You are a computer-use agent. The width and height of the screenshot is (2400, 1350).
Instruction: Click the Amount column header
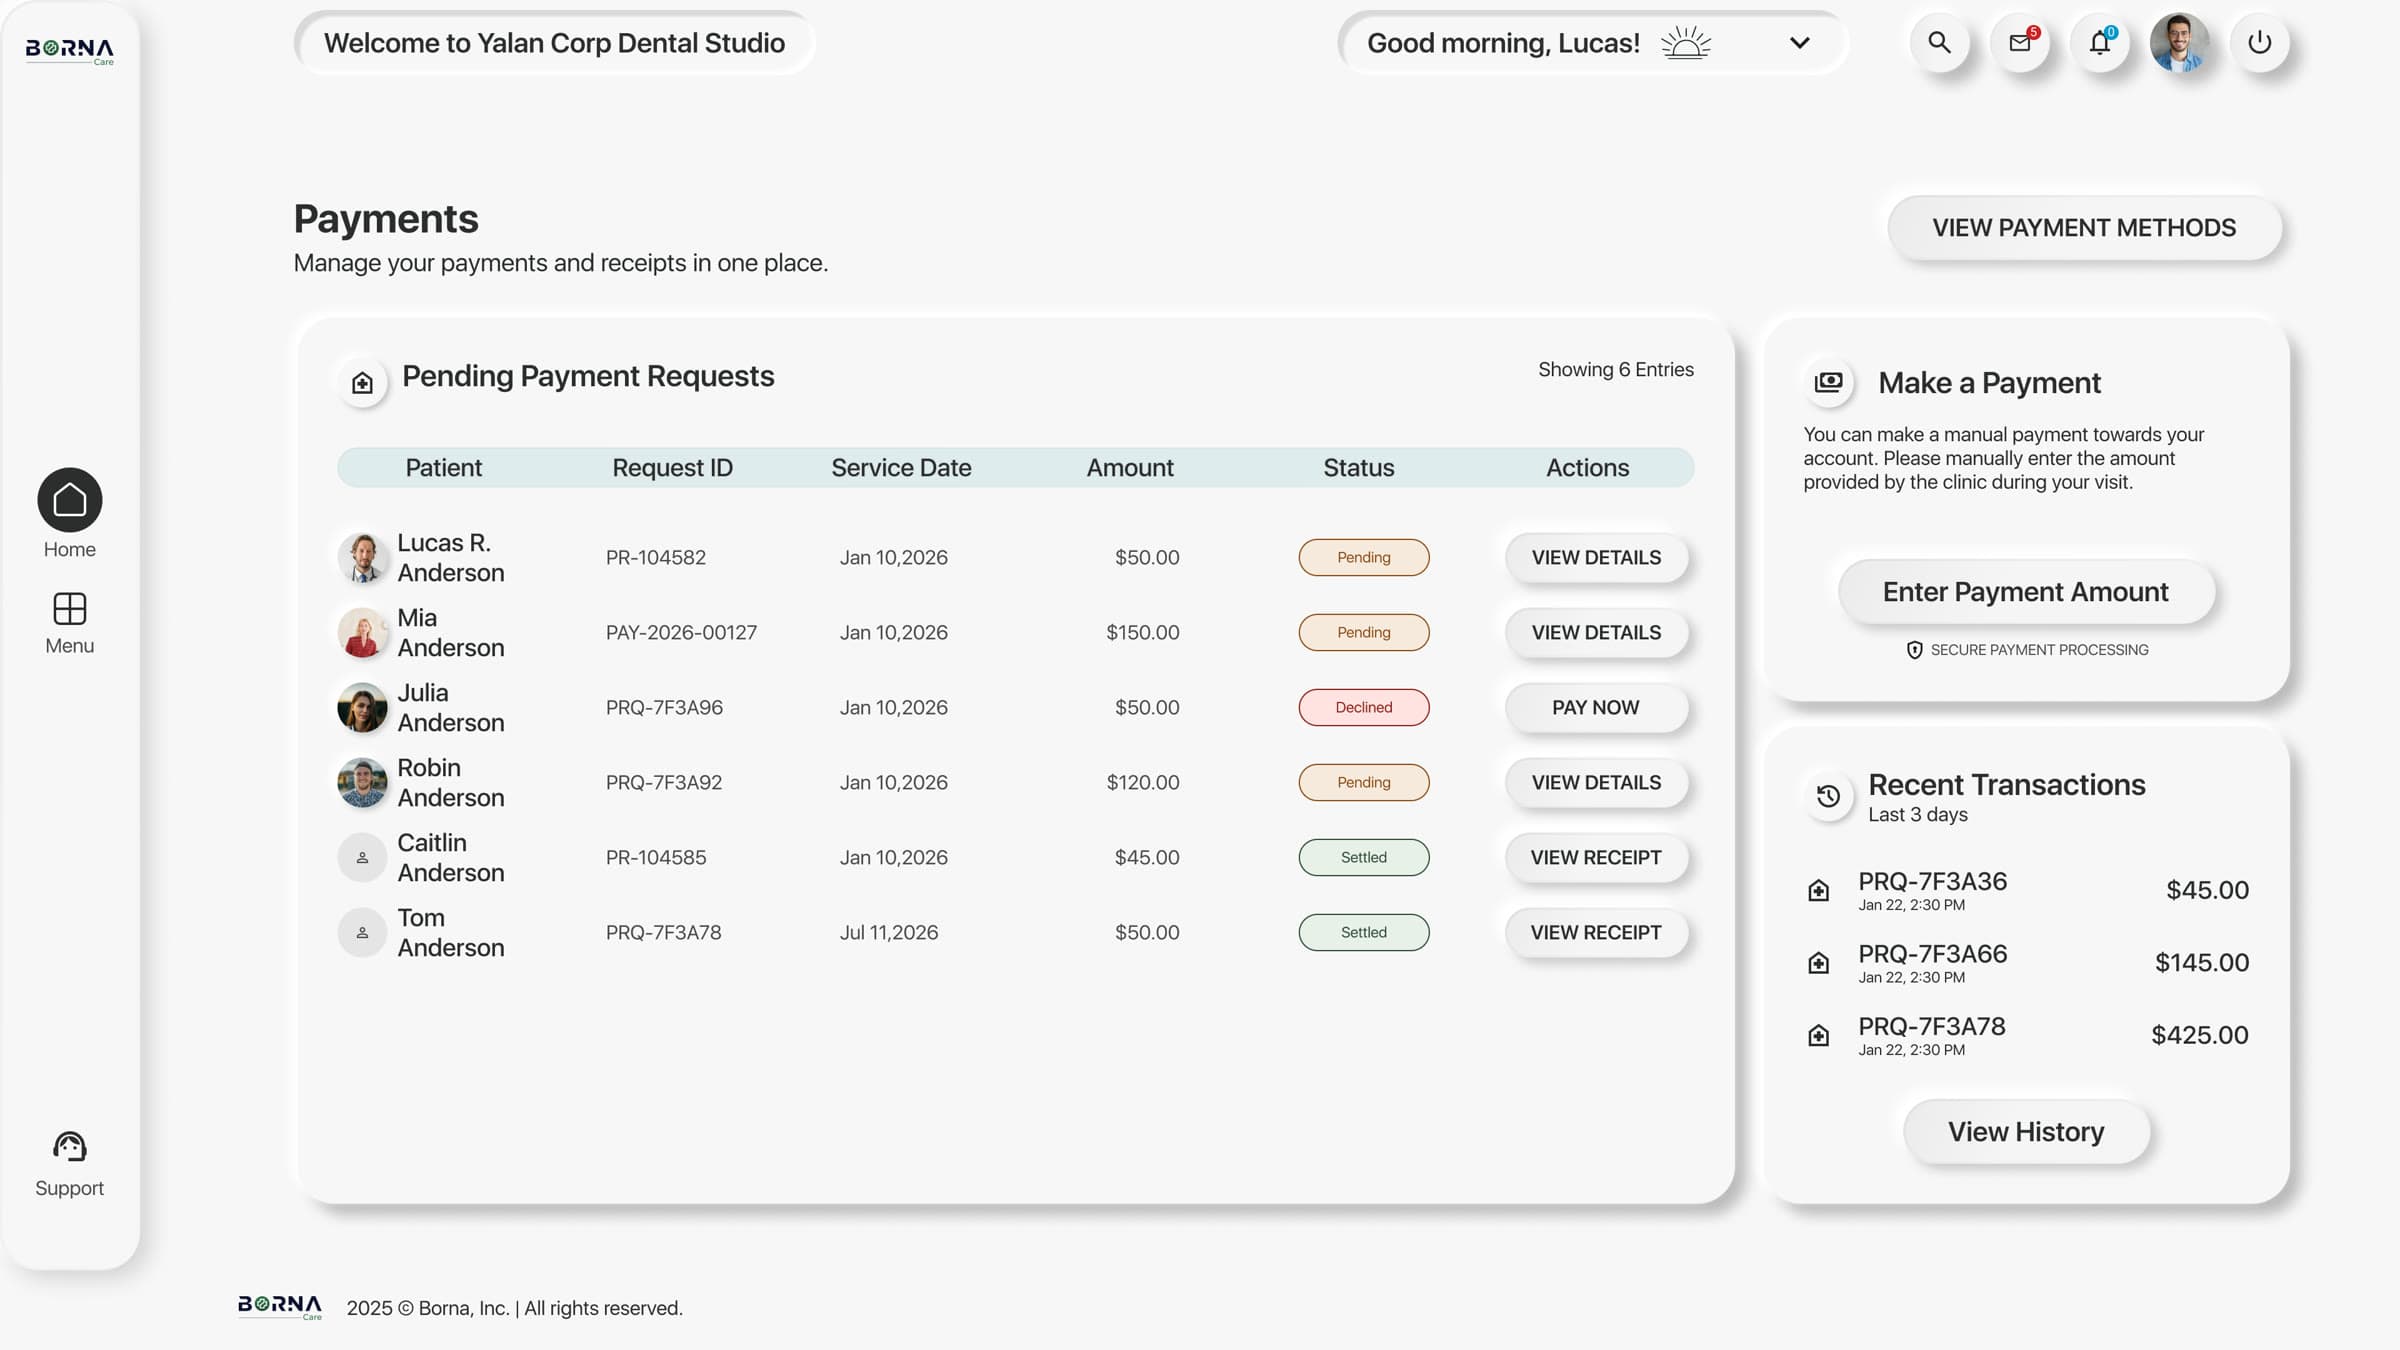pyautogui.click(x=1130, y=468)
